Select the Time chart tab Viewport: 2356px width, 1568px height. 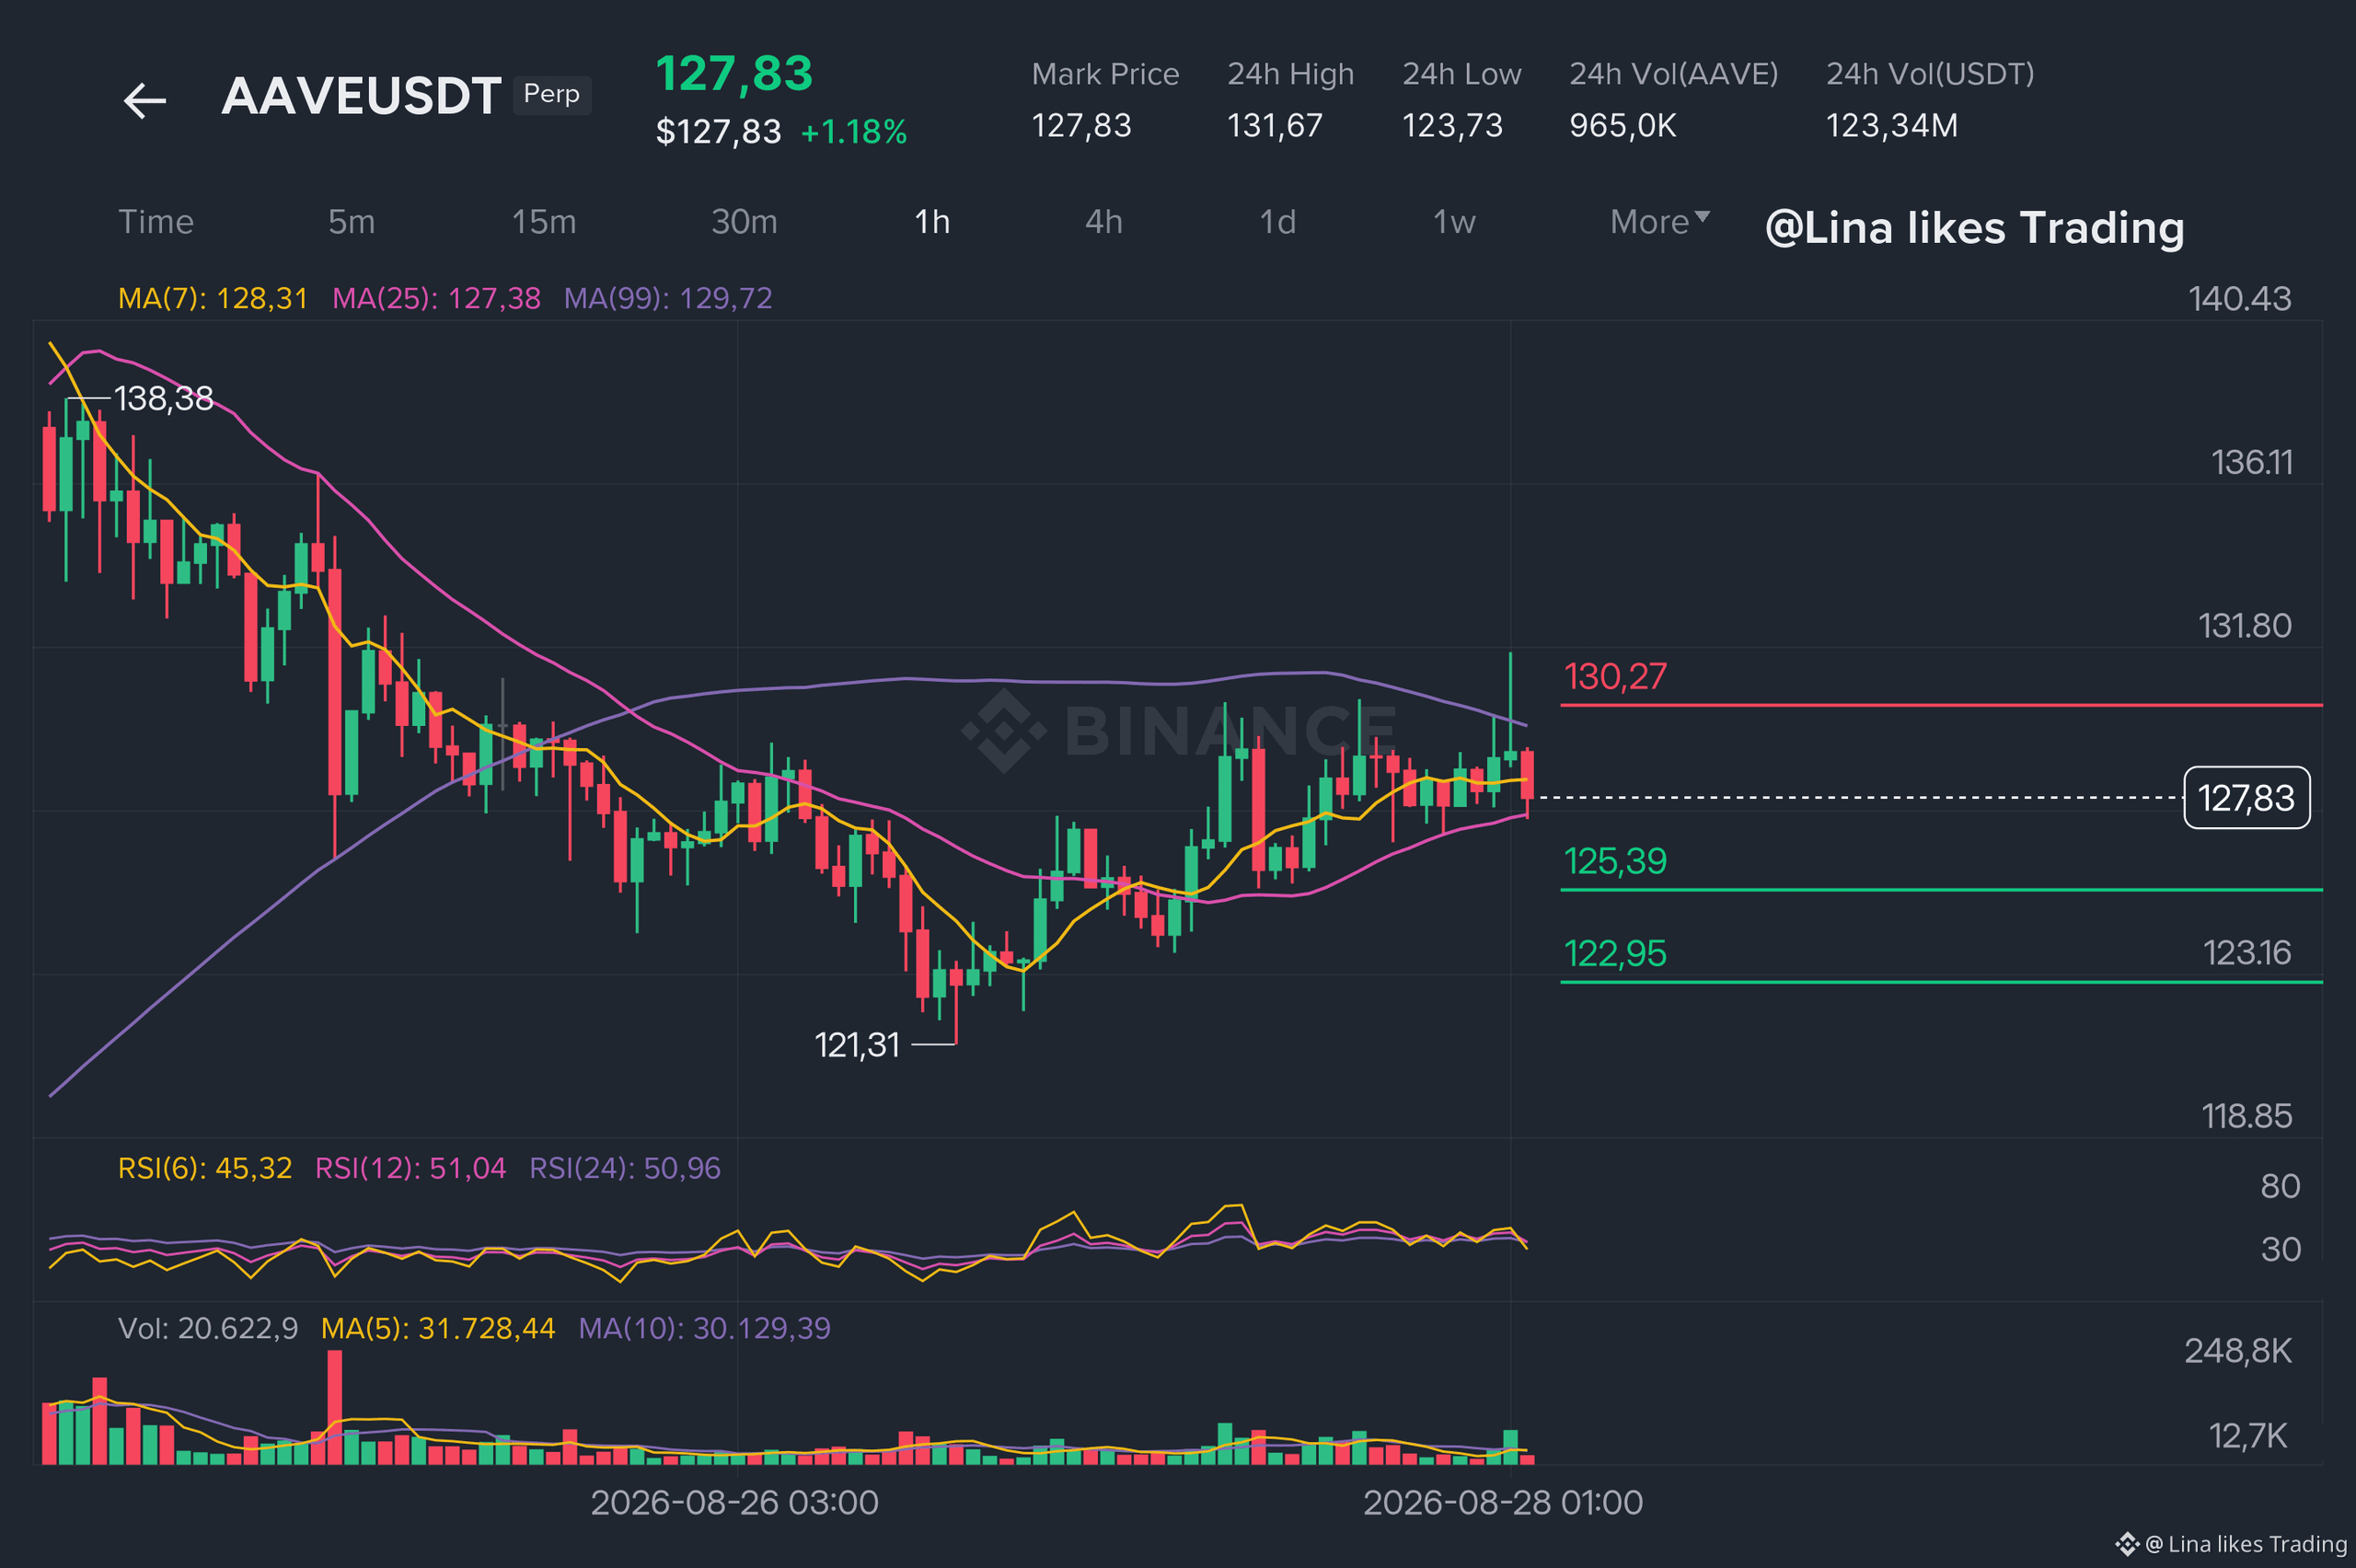pos(156,221)
